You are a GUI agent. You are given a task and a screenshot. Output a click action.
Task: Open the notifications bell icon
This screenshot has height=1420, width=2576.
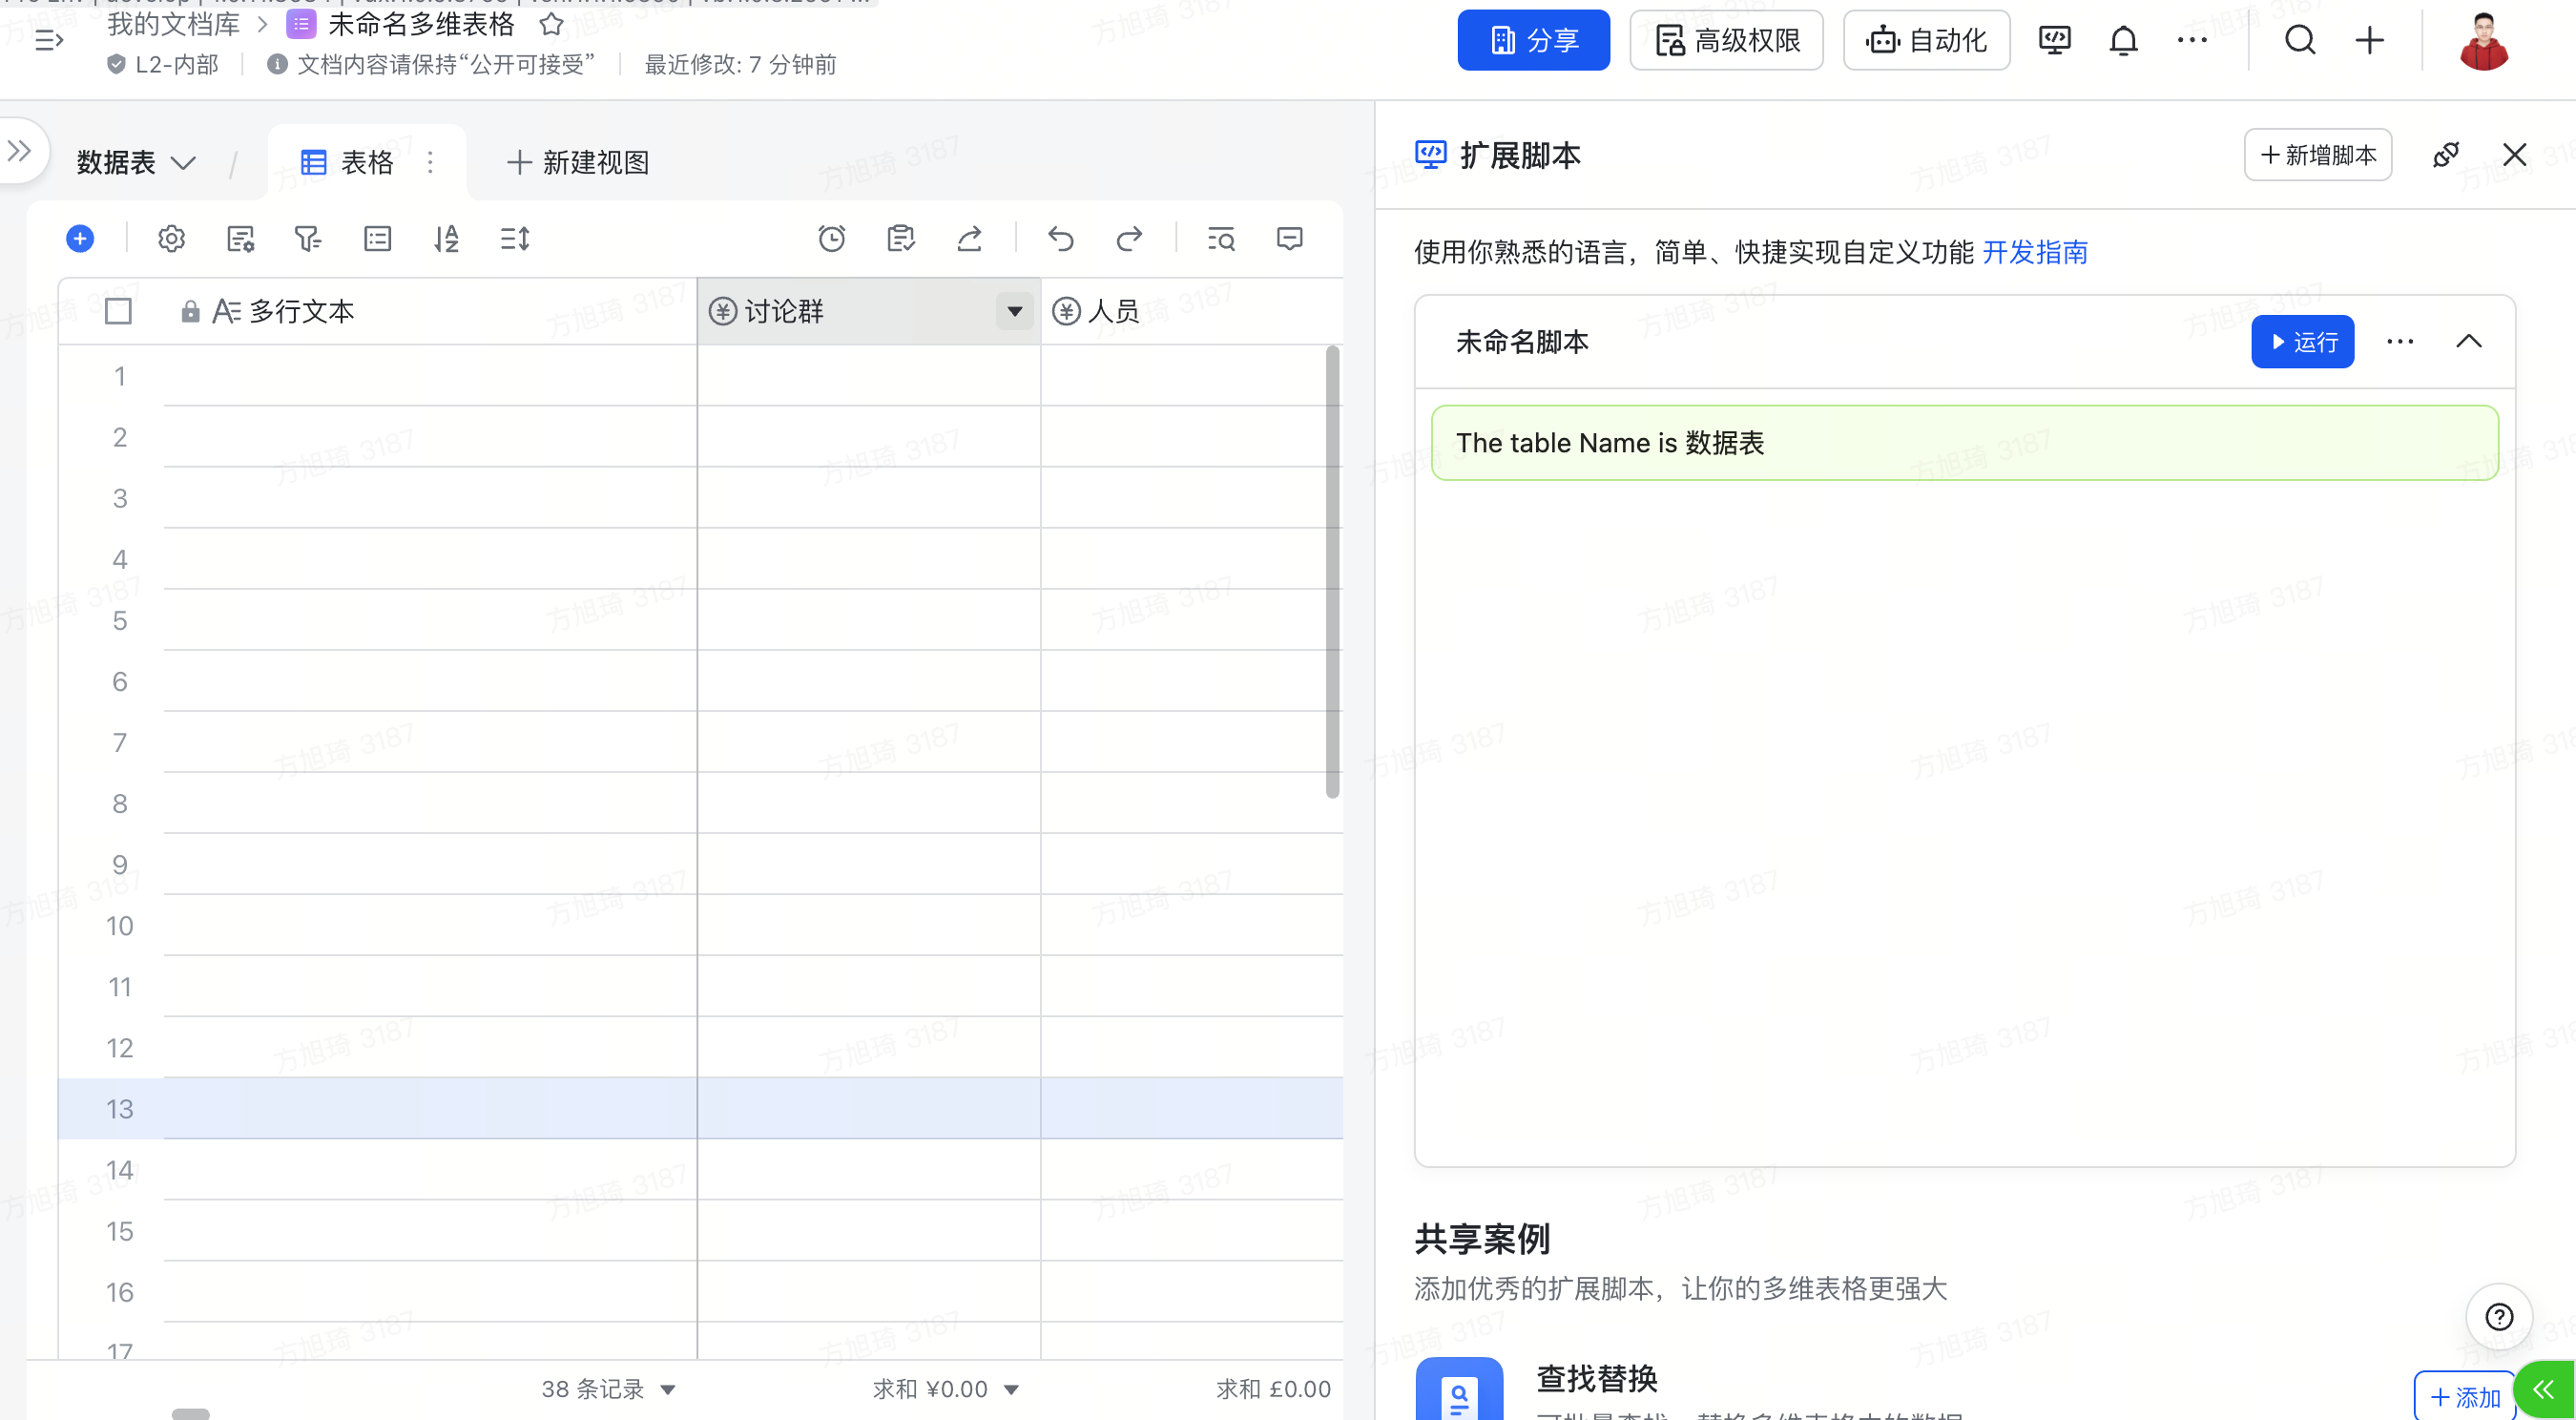tap(2124, 40)
